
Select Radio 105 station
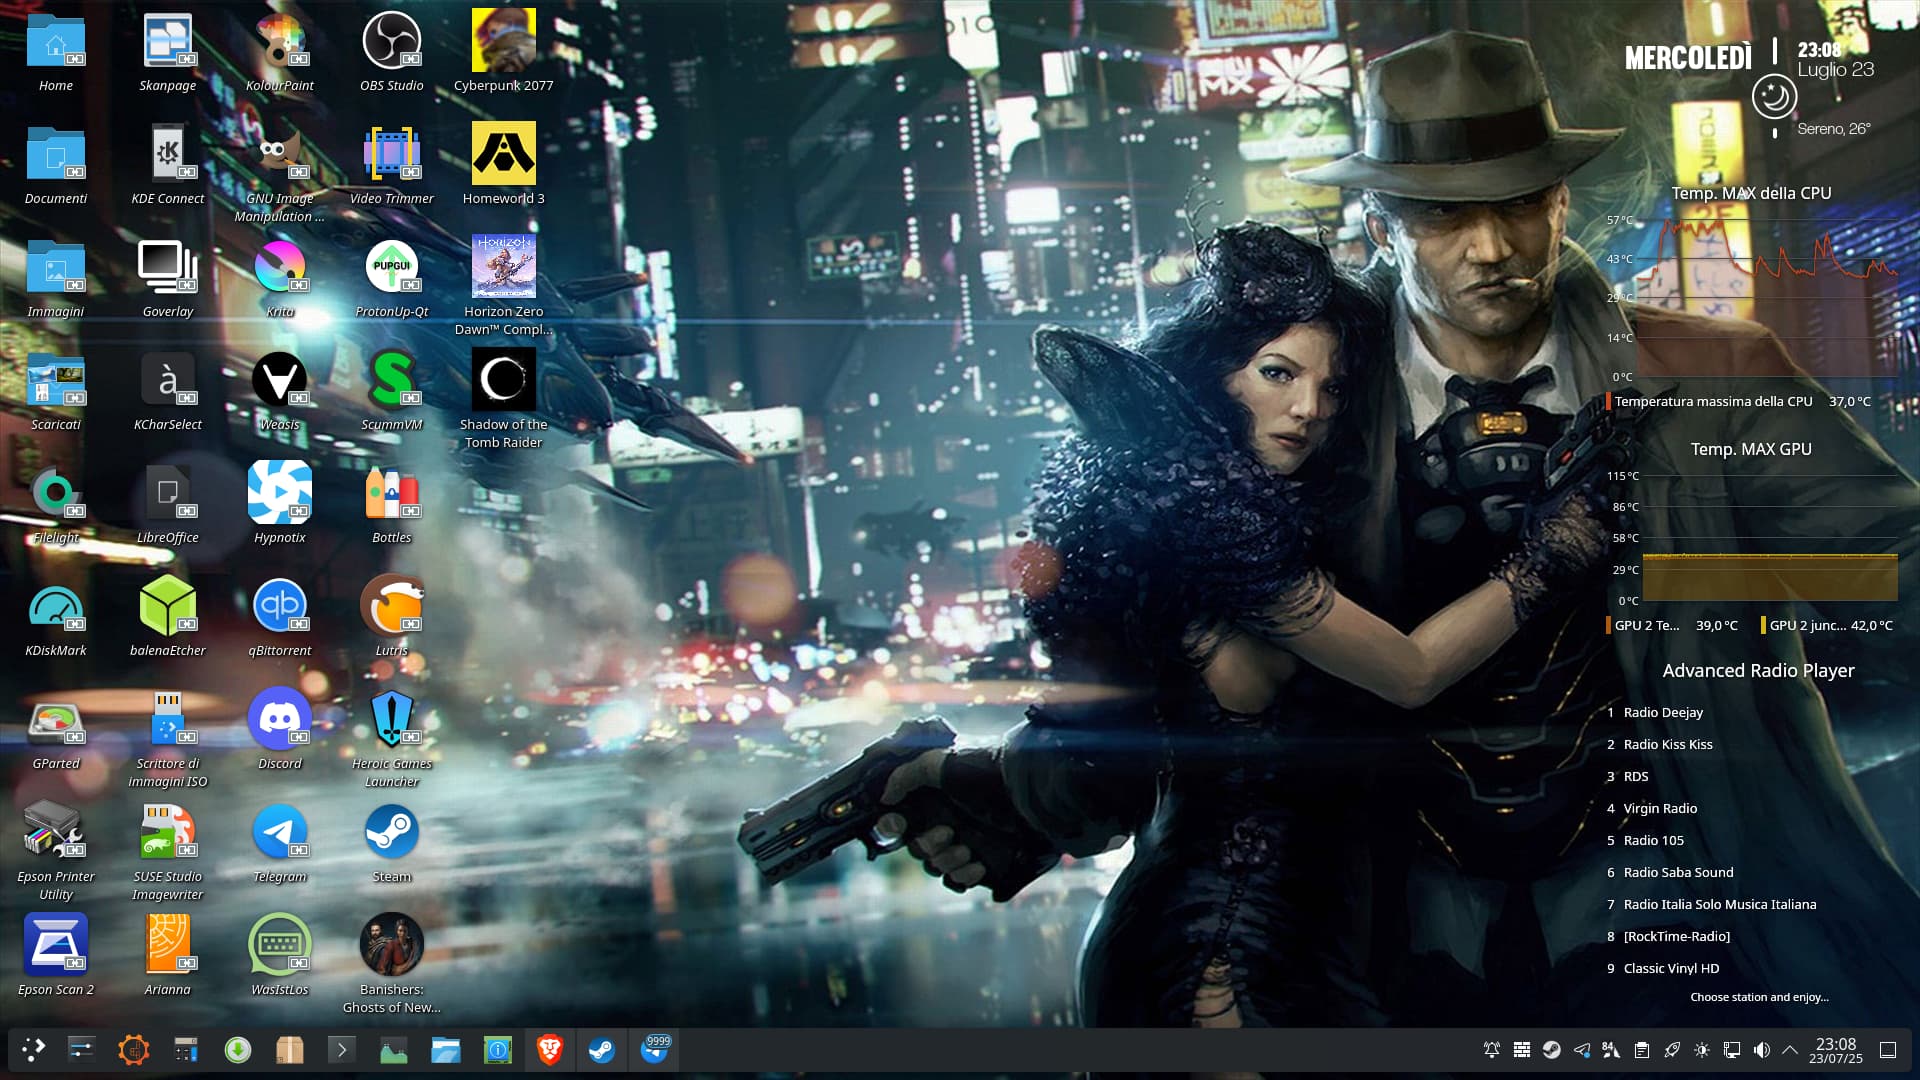(1654, 840)
